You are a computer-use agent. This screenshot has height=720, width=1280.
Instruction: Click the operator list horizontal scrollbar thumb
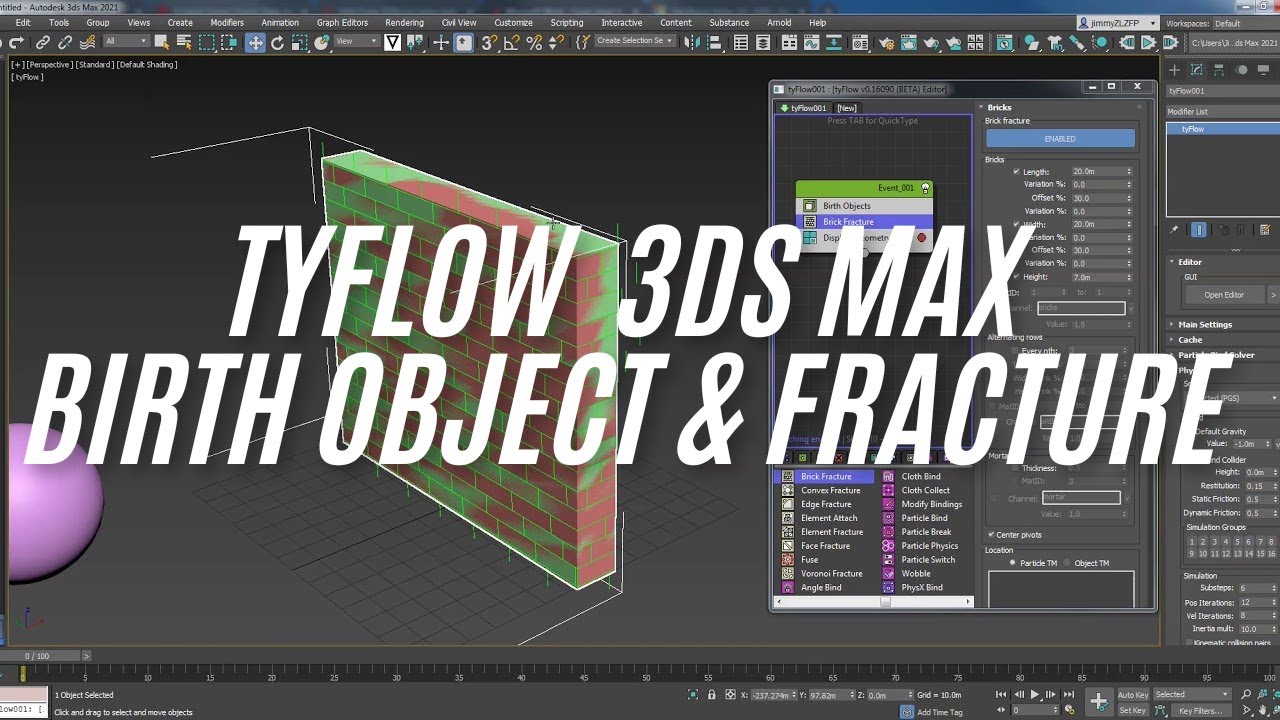coord(885,602)
